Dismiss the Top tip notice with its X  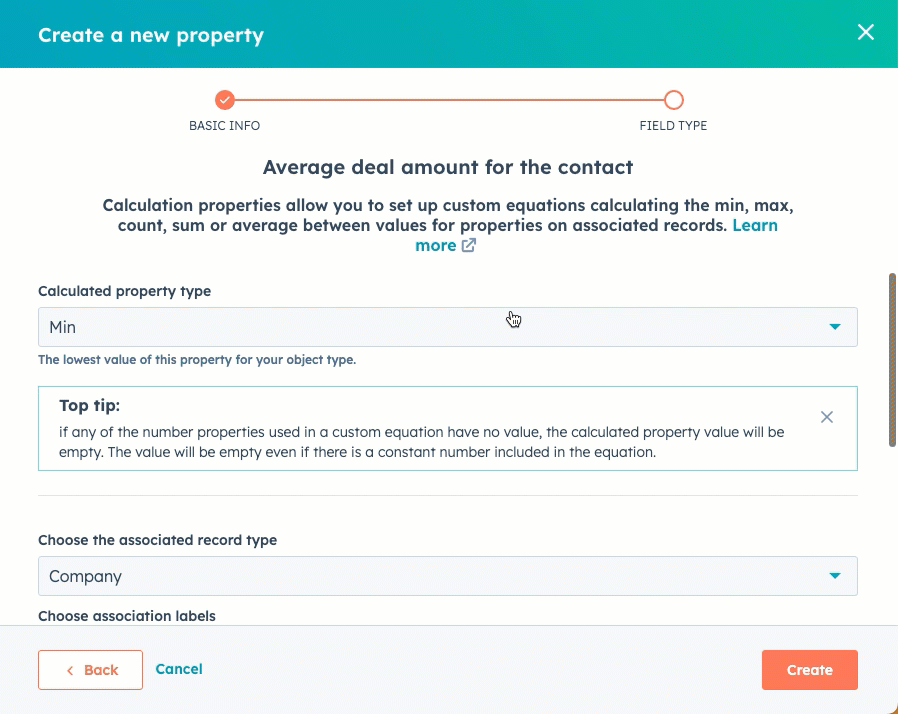click(x=827, y=418)
